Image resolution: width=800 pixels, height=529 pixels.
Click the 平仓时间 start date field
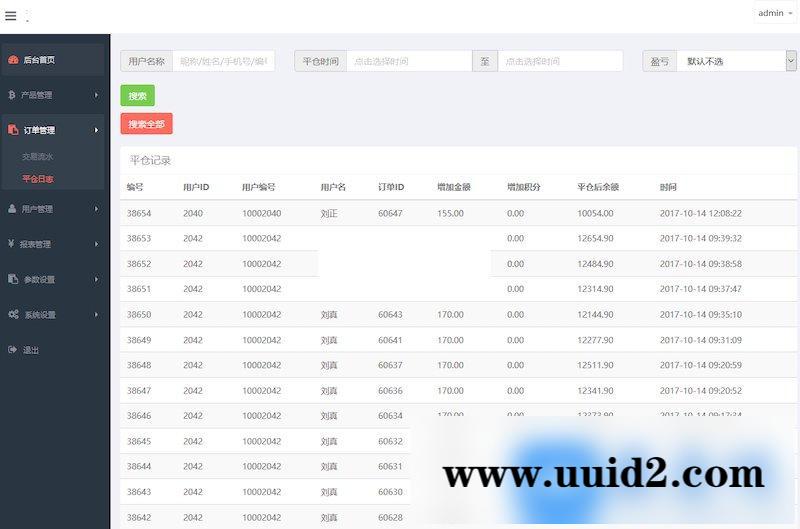(x=408, y=61)
